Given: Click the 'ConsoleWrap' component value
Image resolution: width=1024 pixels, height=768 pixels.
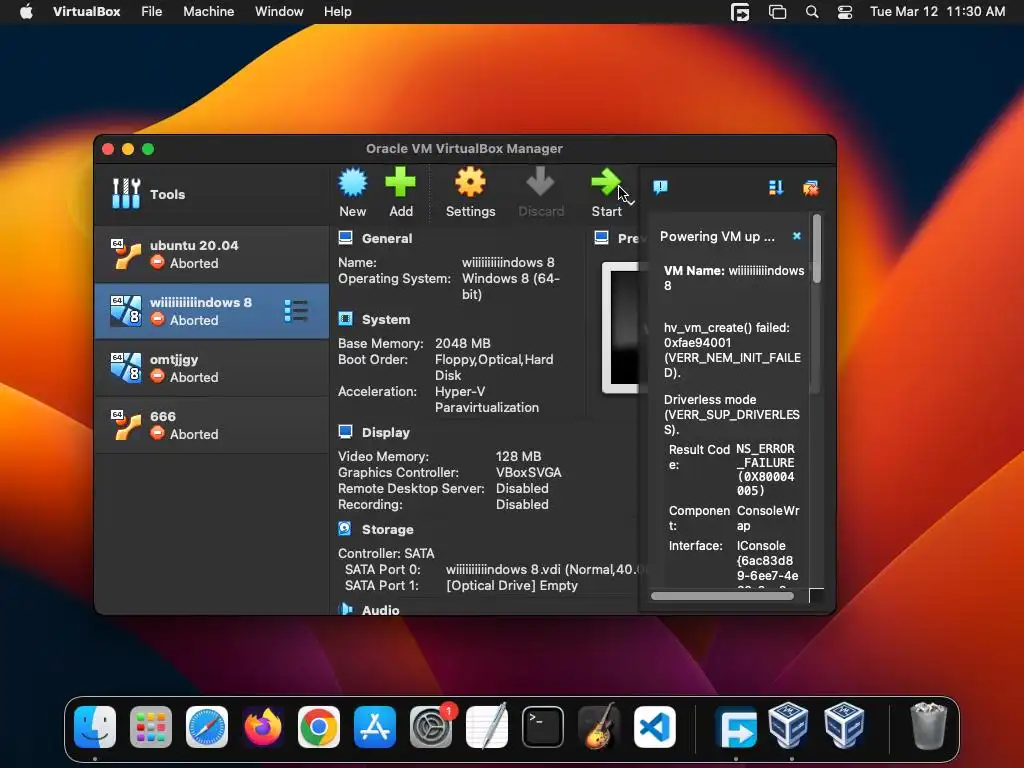Looking at the screenshot, I should [768, 518].
